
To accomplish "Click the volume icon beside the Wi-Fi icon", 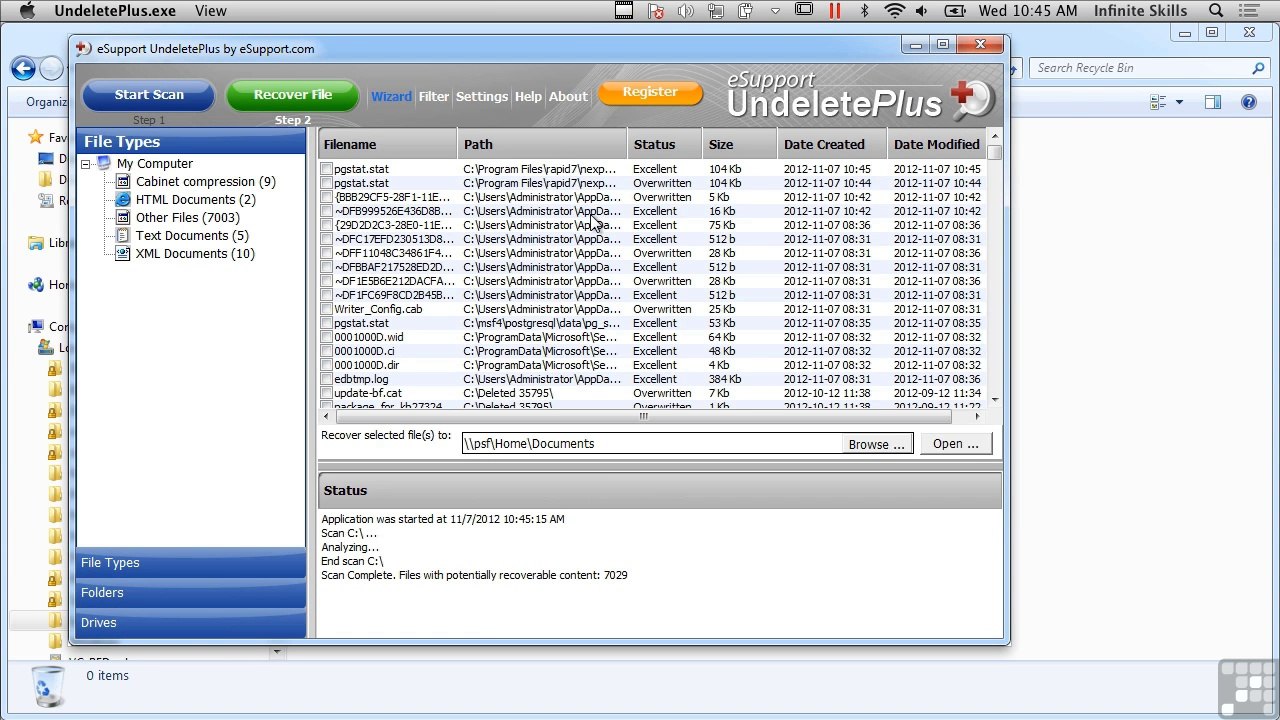I will 921,11.
